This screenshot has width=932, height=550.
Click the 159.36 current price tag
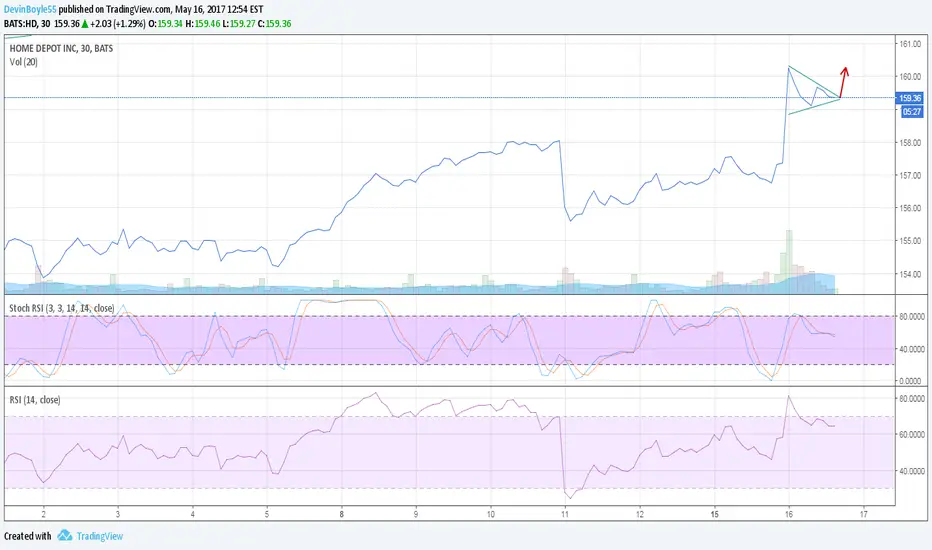point(909,98)
